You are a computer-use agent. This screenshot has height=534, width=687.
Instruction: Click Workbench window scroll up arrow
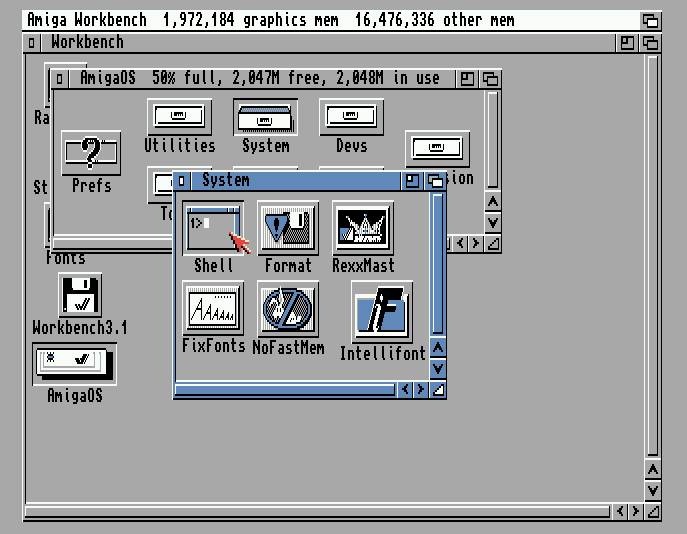[652, 469]
